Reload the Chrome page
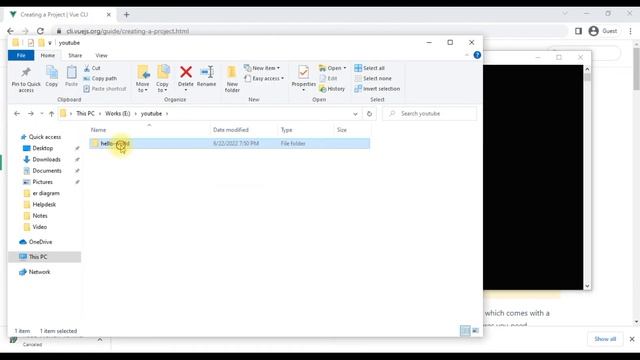This screenshot has width=640, height=360. [40, 31]
